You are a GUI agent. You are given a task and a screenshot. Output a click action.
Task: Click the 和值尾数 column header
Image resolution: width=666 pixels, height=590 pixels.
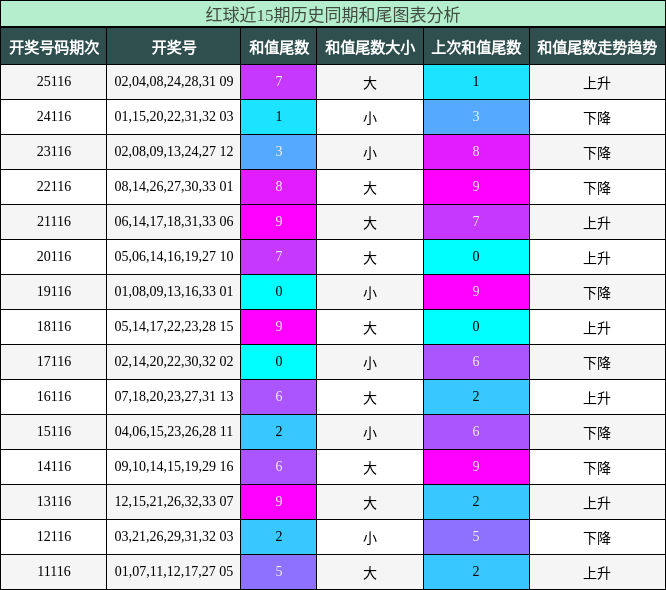tap(279, 47)
